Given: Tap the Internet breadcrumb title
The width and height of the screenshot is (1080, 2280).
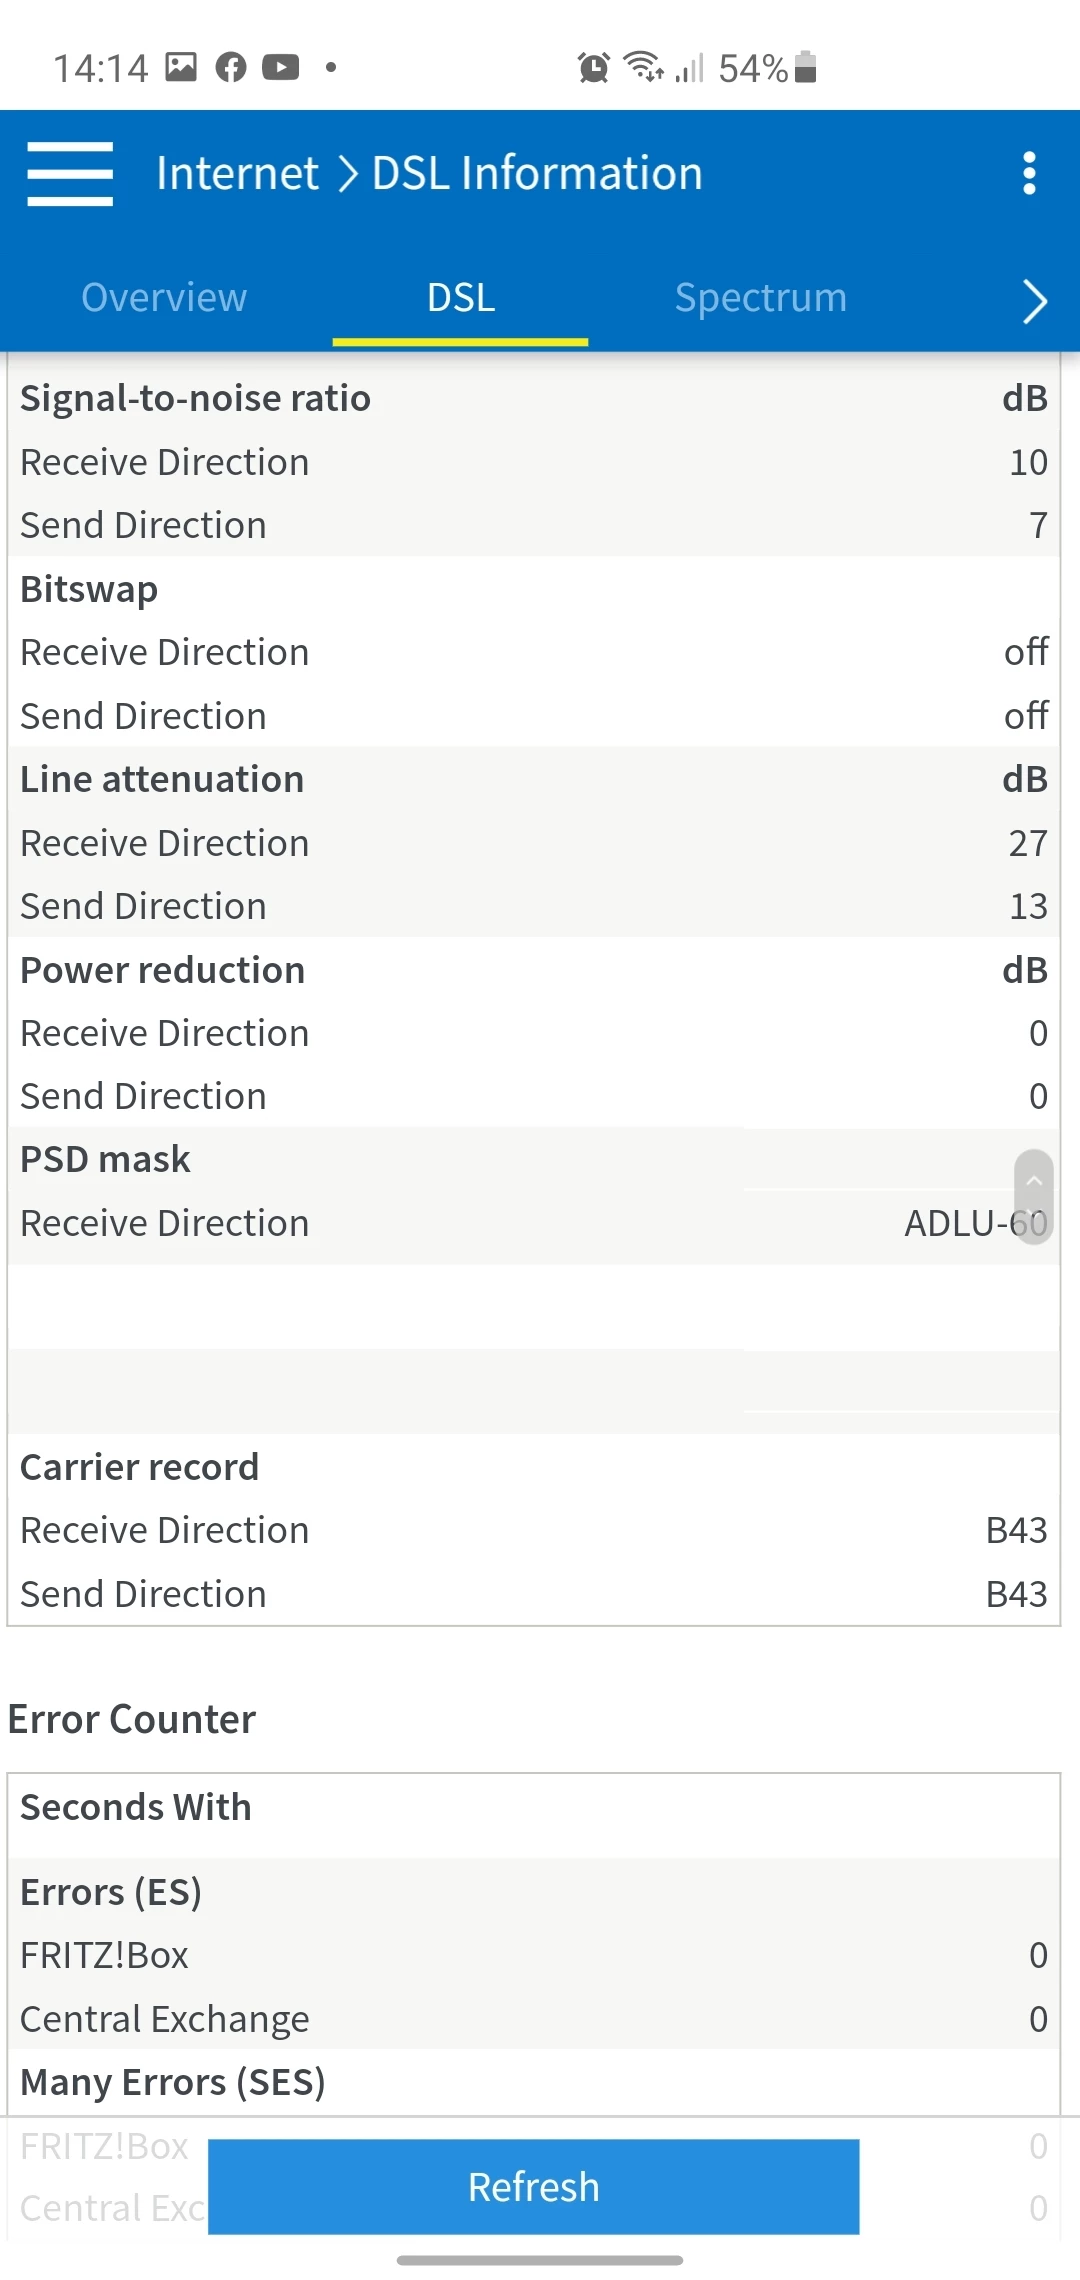Looking at the screenshot, I should (237, 174).
